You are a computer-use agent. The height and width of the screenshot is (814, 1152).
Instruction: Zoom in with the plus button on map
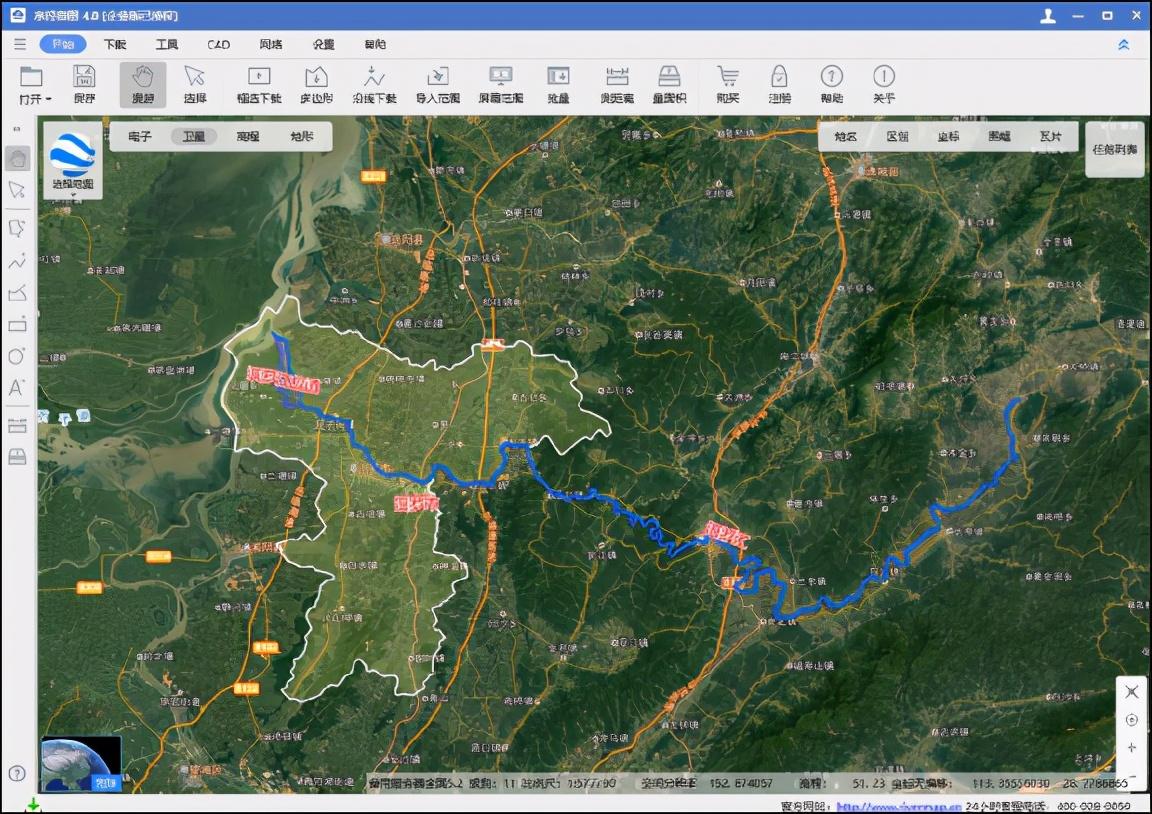(x=1131, y=748)
